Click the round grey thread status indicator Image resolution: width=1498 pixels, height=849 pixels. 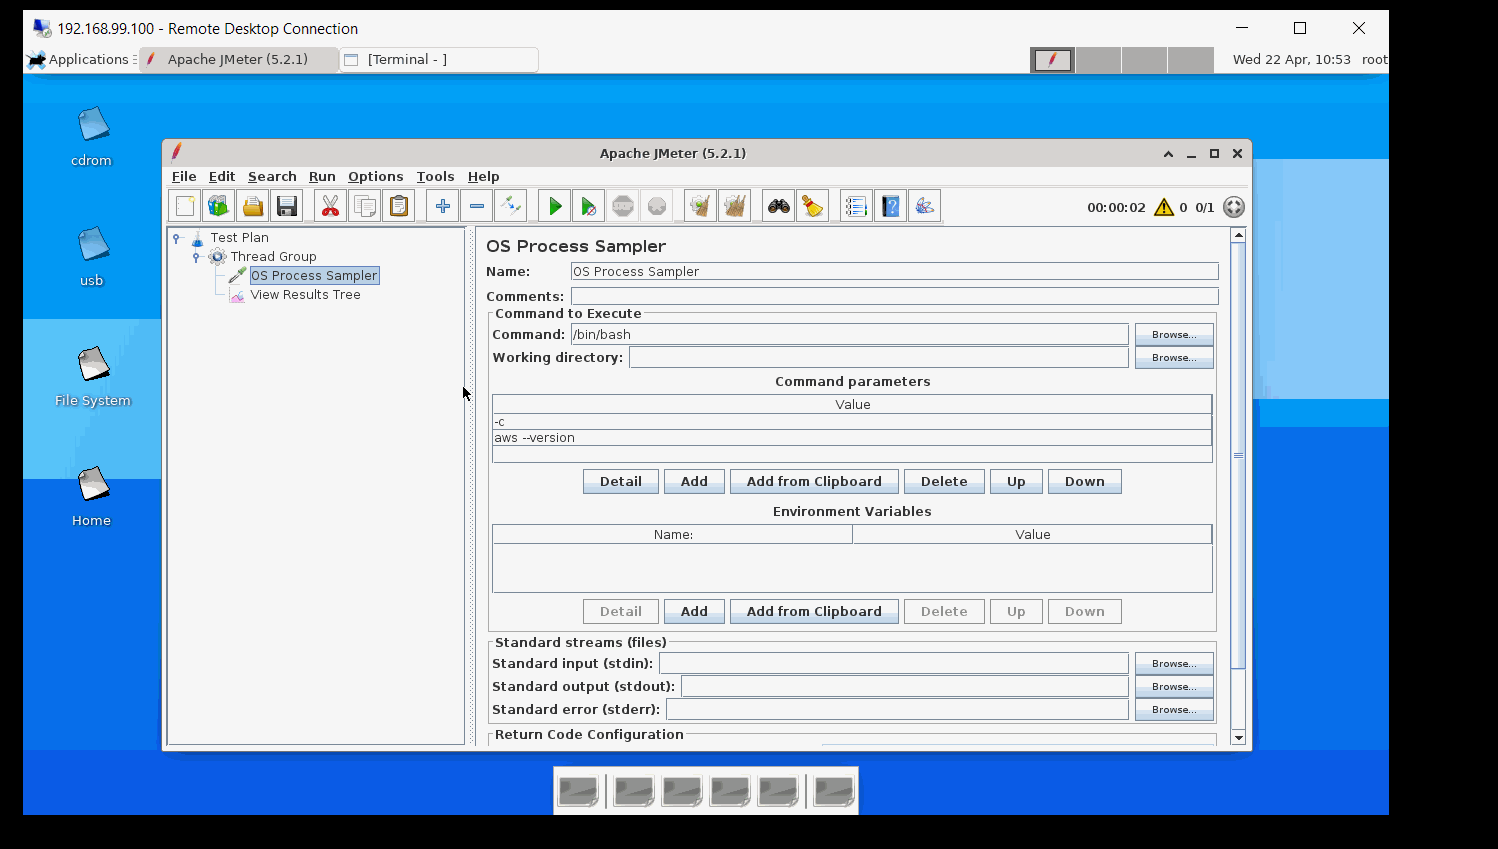tap(1234, 207)
